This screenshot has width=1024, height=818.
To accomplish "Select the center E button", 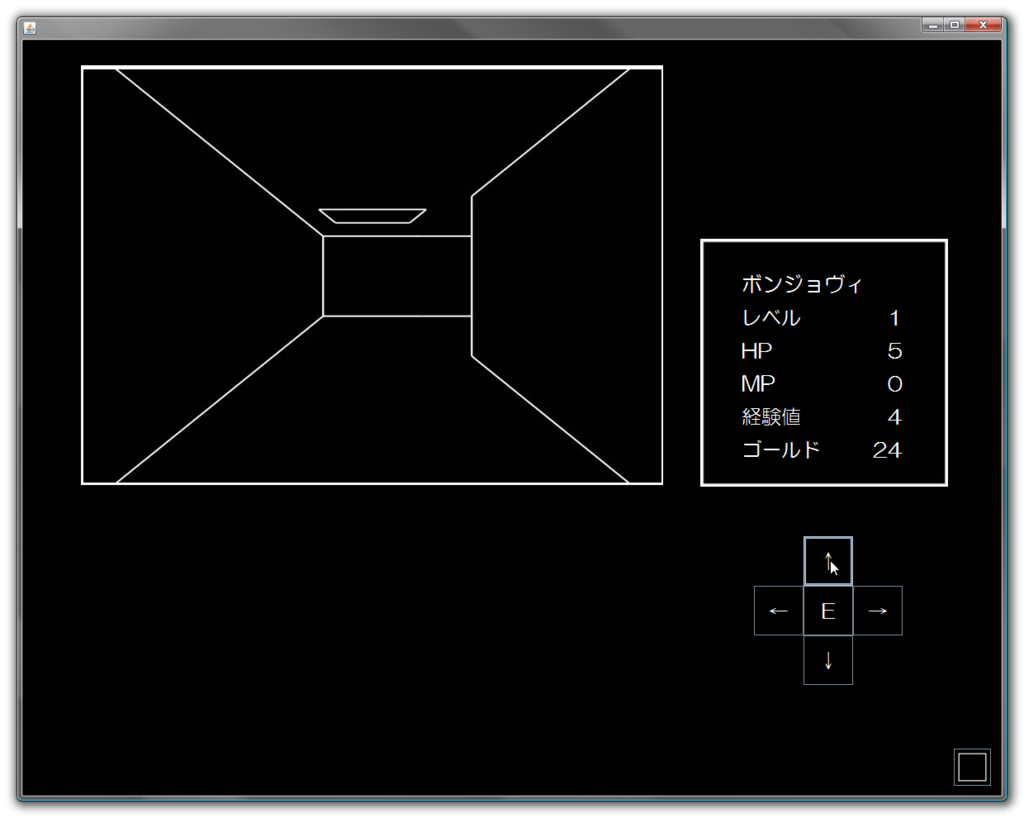I will coord(828,610).
